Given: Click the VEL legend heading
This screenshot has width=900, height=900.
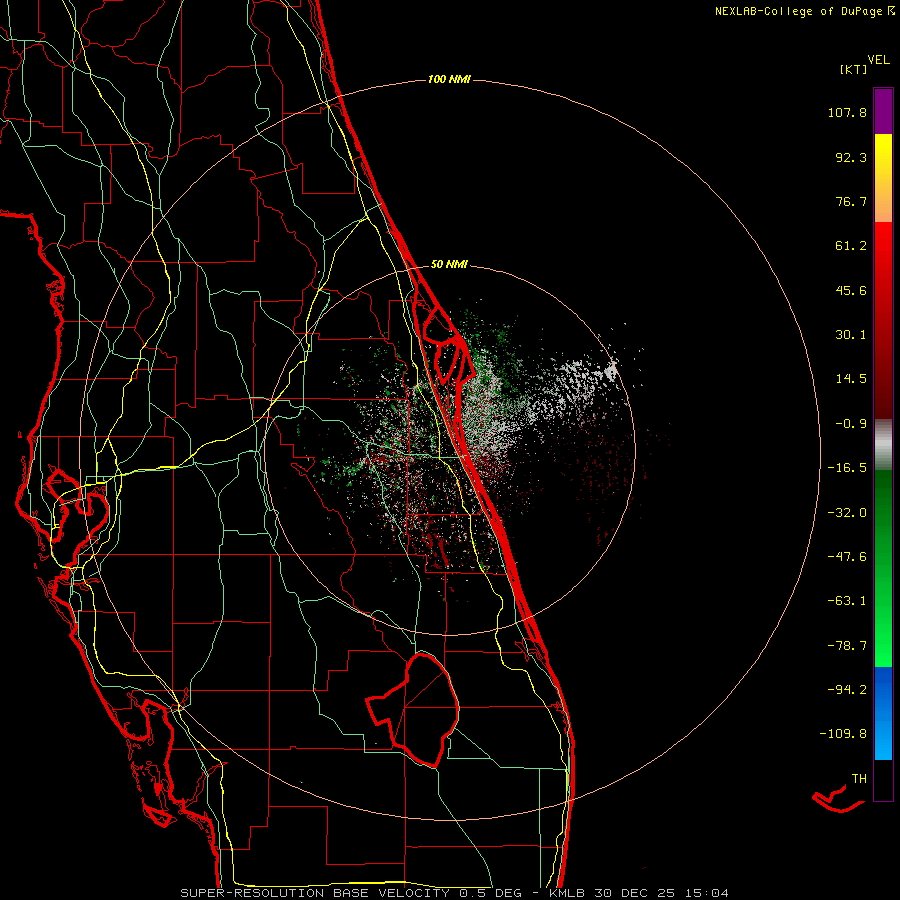Looking at the screenshot, I should point(878,60).
